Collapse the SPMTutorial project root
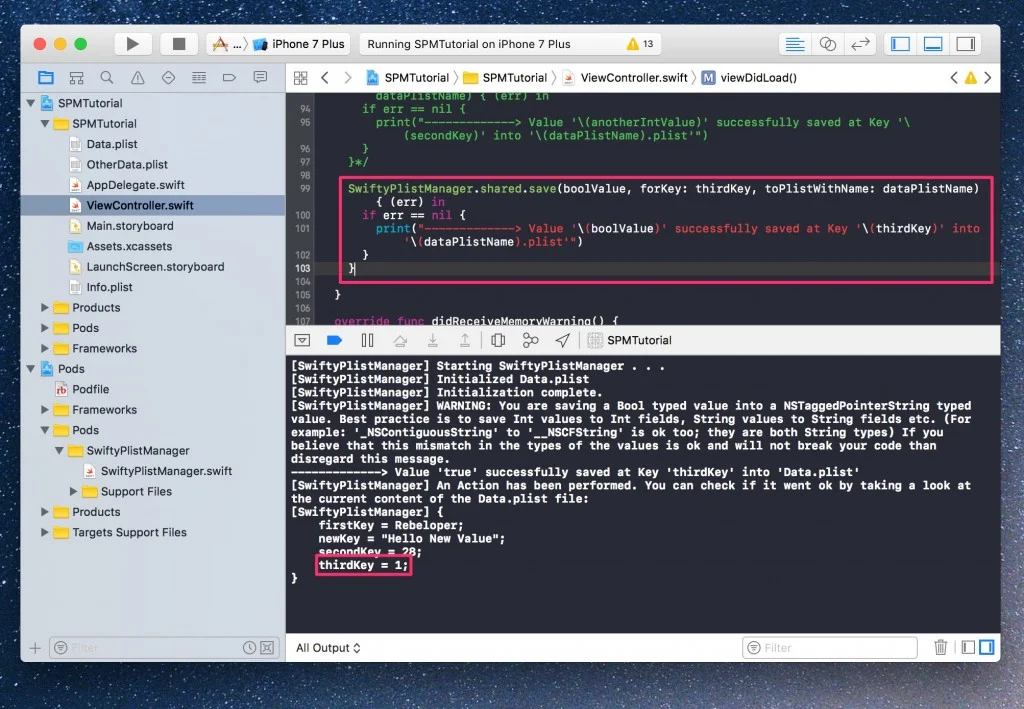Screen dimensions: 1024x709 tap(31, 103)
